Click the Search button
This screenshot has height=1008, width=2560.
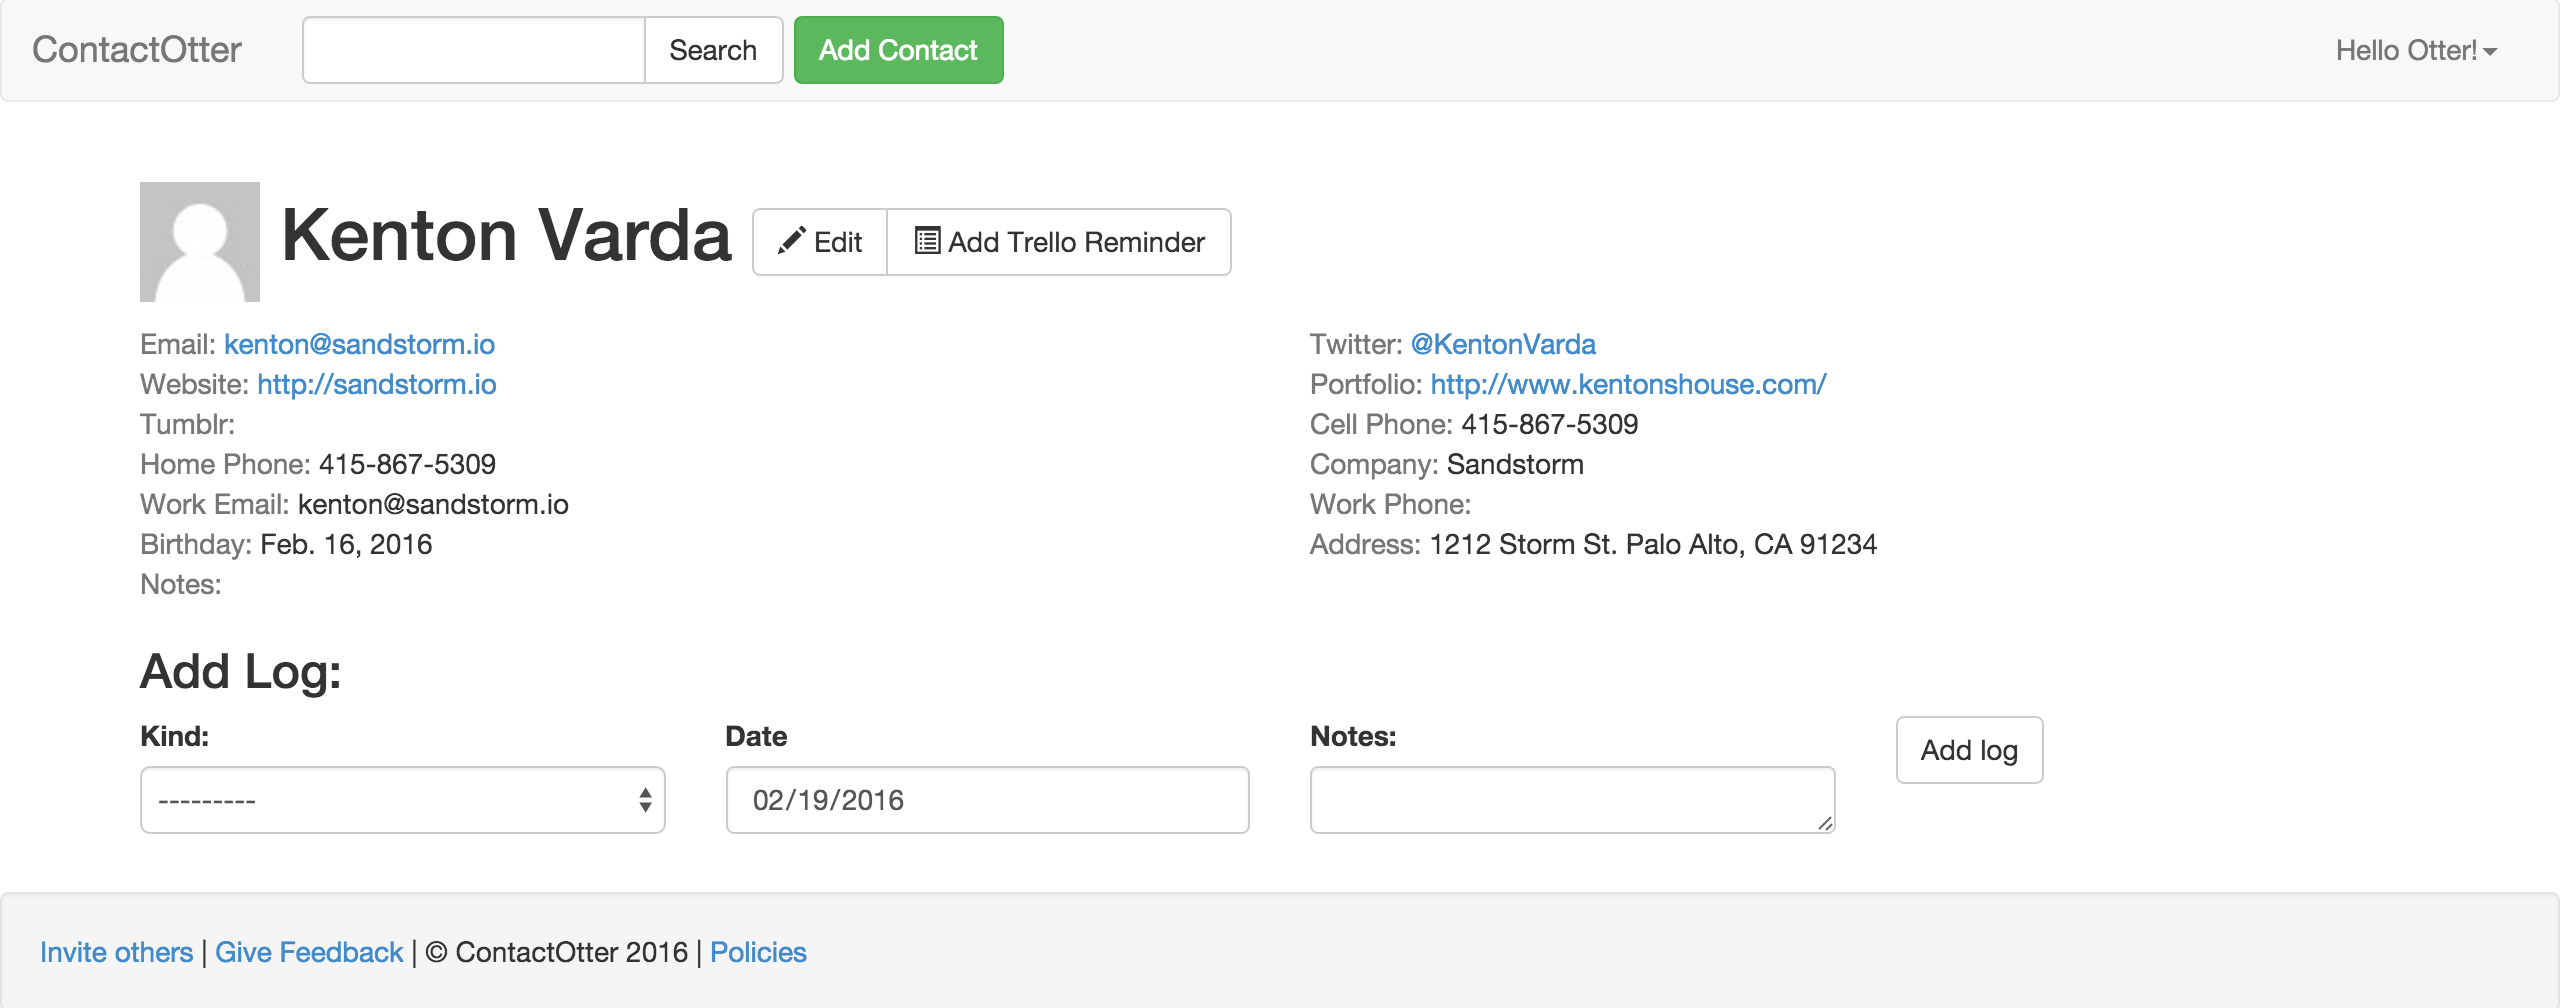pos(713,50)
